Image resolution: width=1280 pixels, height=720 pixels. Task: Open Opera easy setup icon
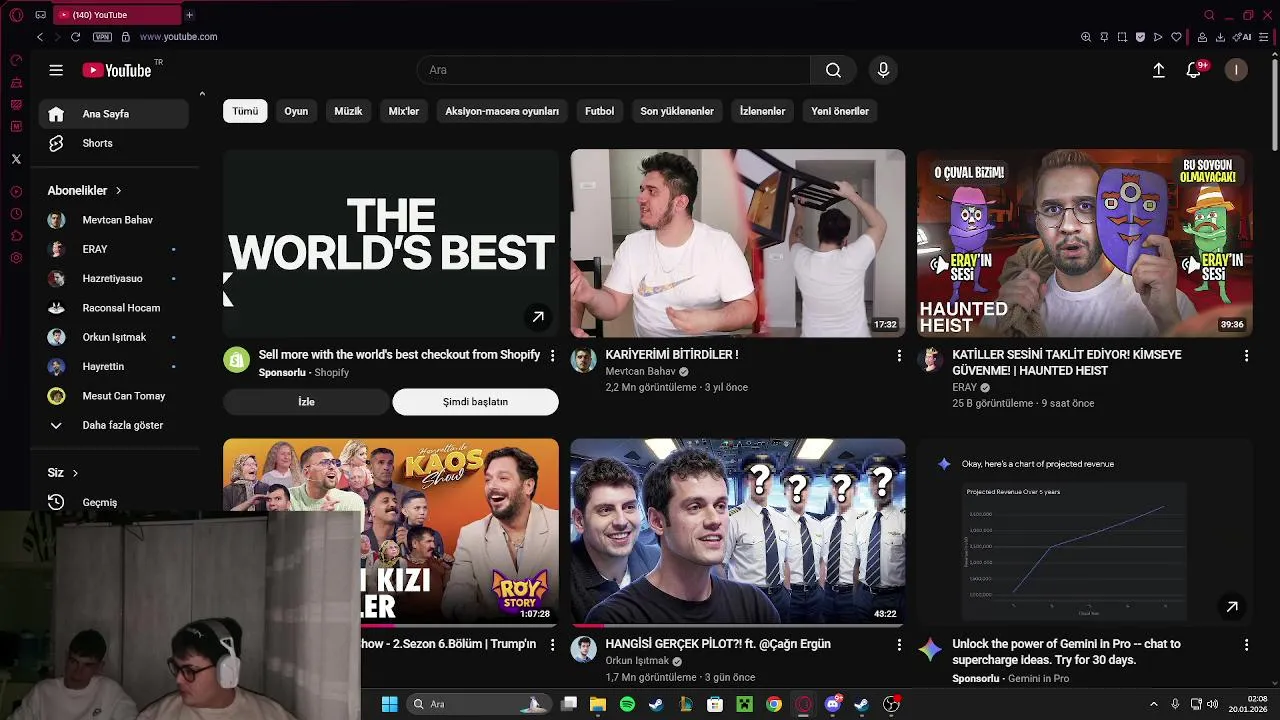click(x=1264, y=37)
